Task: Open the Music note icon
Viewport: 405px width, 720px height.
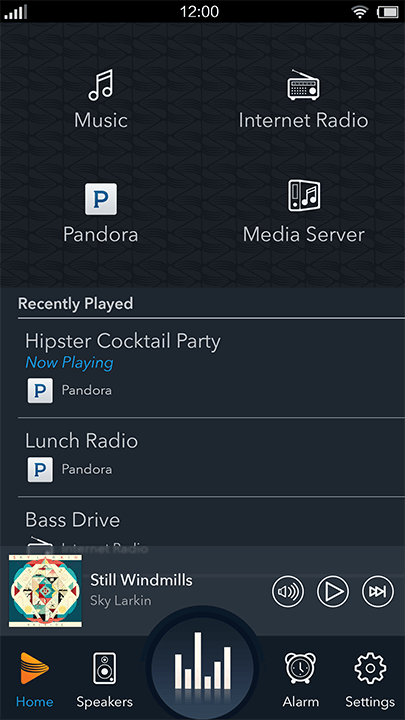Action: click(101, 85)
